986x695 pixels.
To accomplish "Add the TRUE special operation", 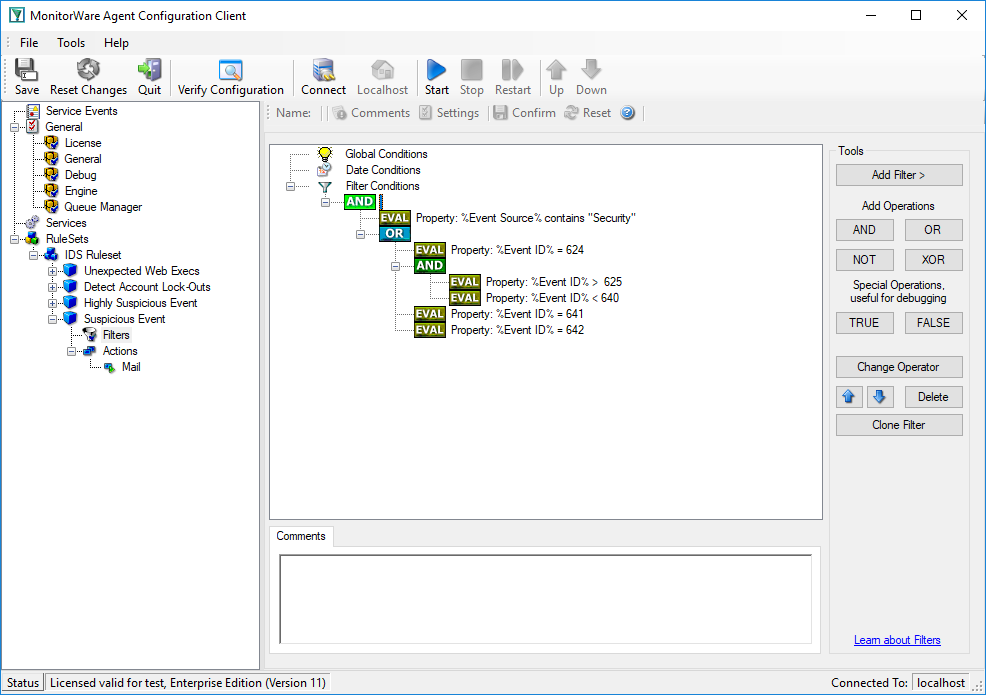I will [864, 323].
